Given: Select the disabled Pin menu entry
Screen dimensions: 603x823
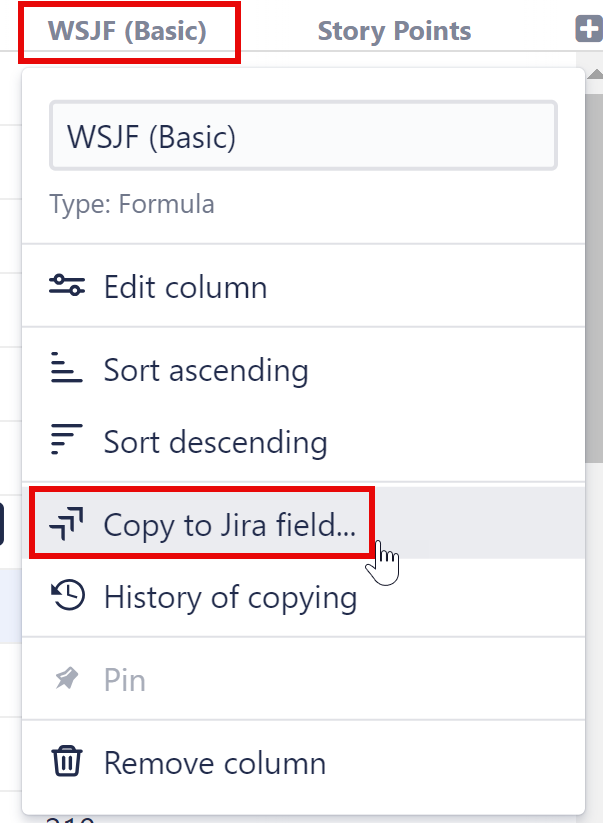Looking at the screenshot, I should (x=125, y=678).
